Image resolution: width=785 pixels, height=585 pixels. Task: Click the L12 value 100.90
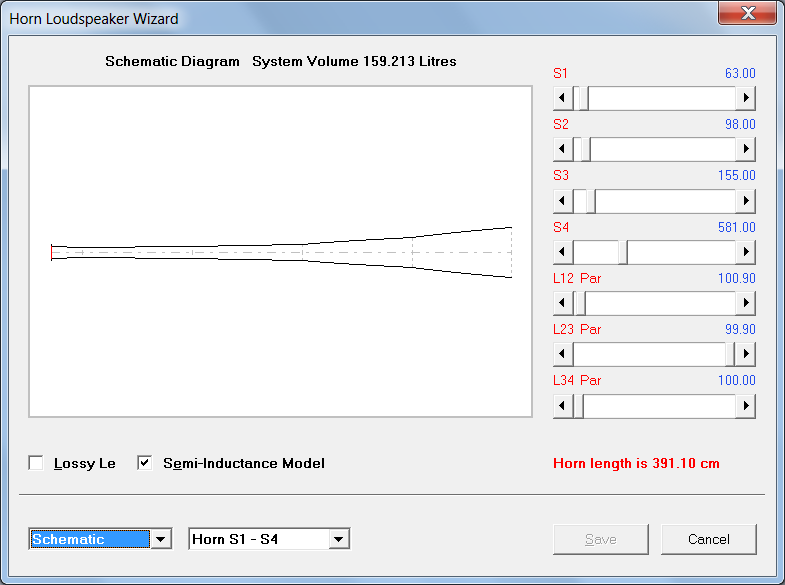tap(736, 278)
